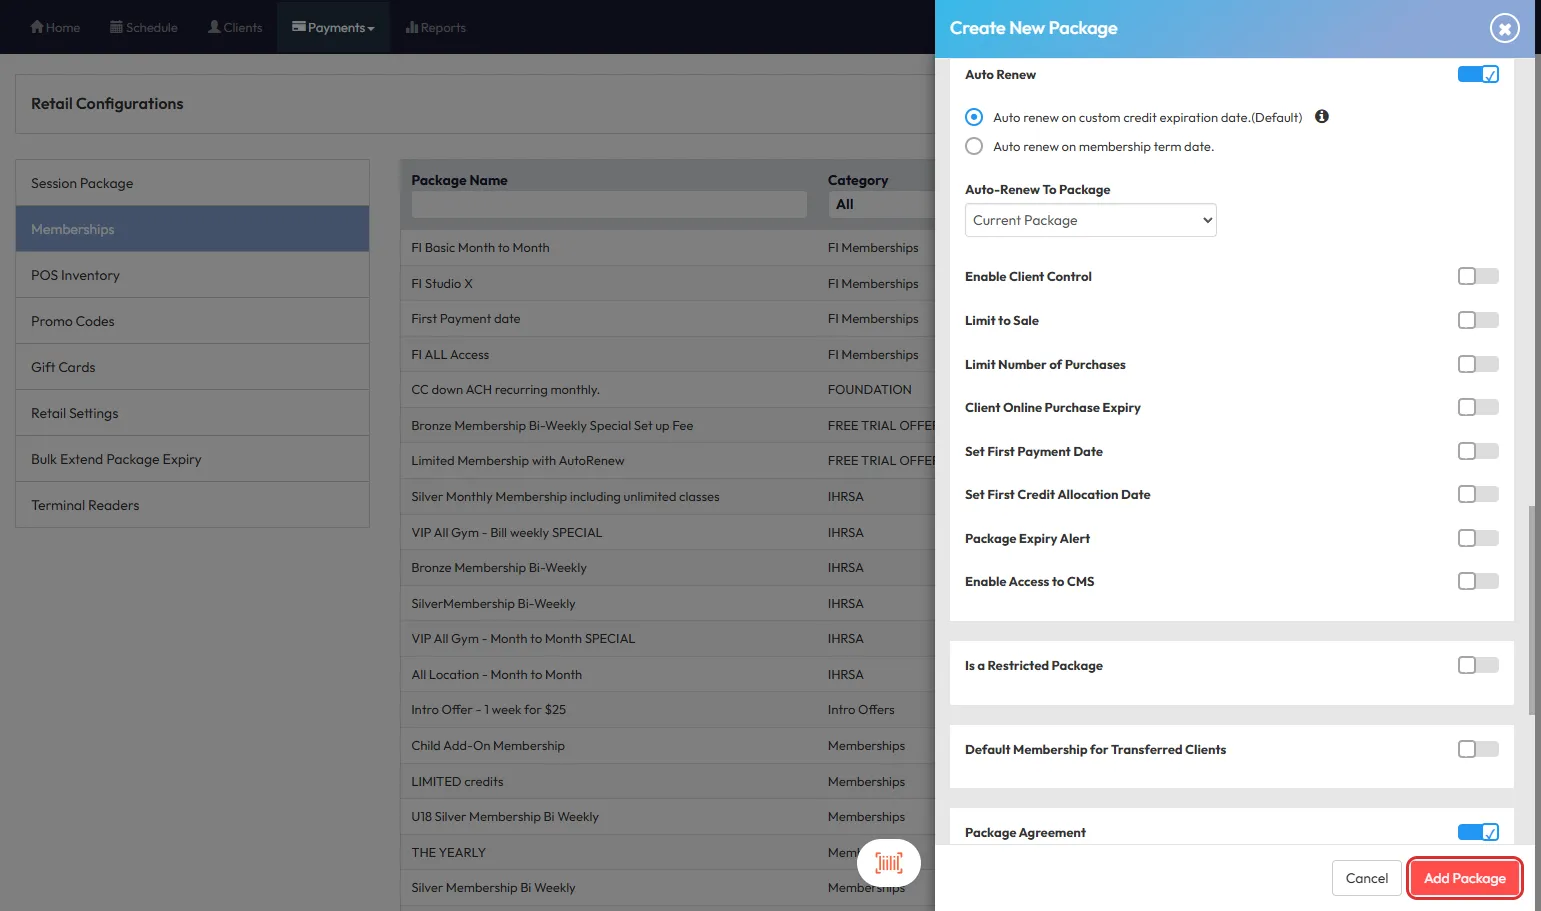
Task: Open the Reports chart icon
Action: coord(411,27)
